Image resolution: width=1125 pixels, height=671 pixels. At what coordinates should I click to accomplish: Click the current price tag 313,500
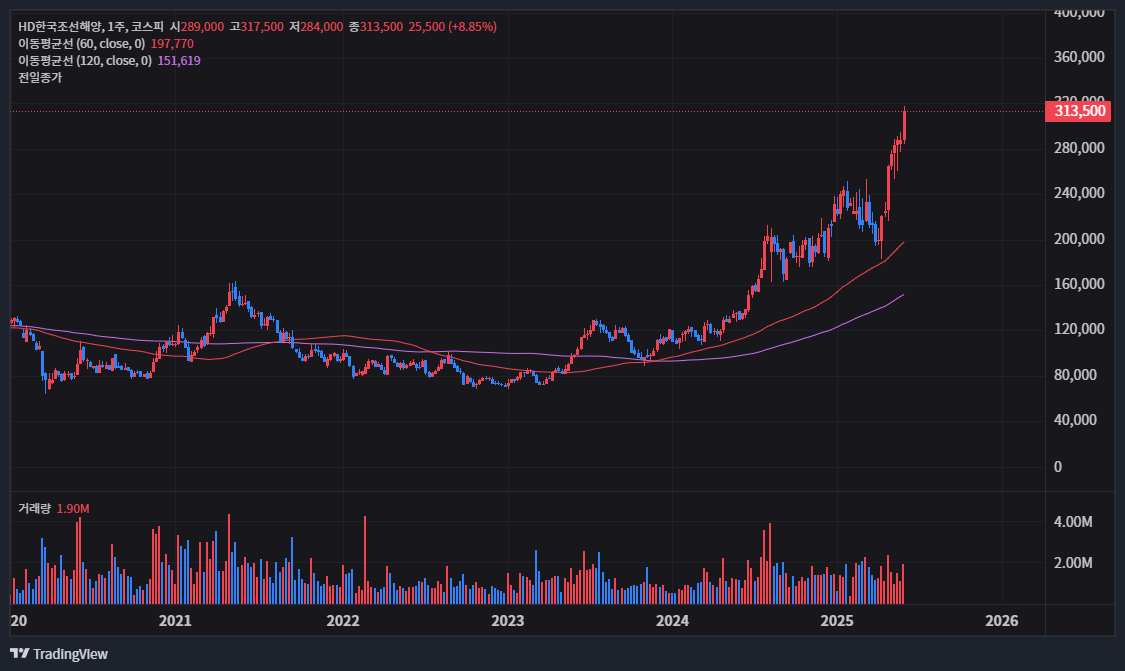[x=1078, y=111]
